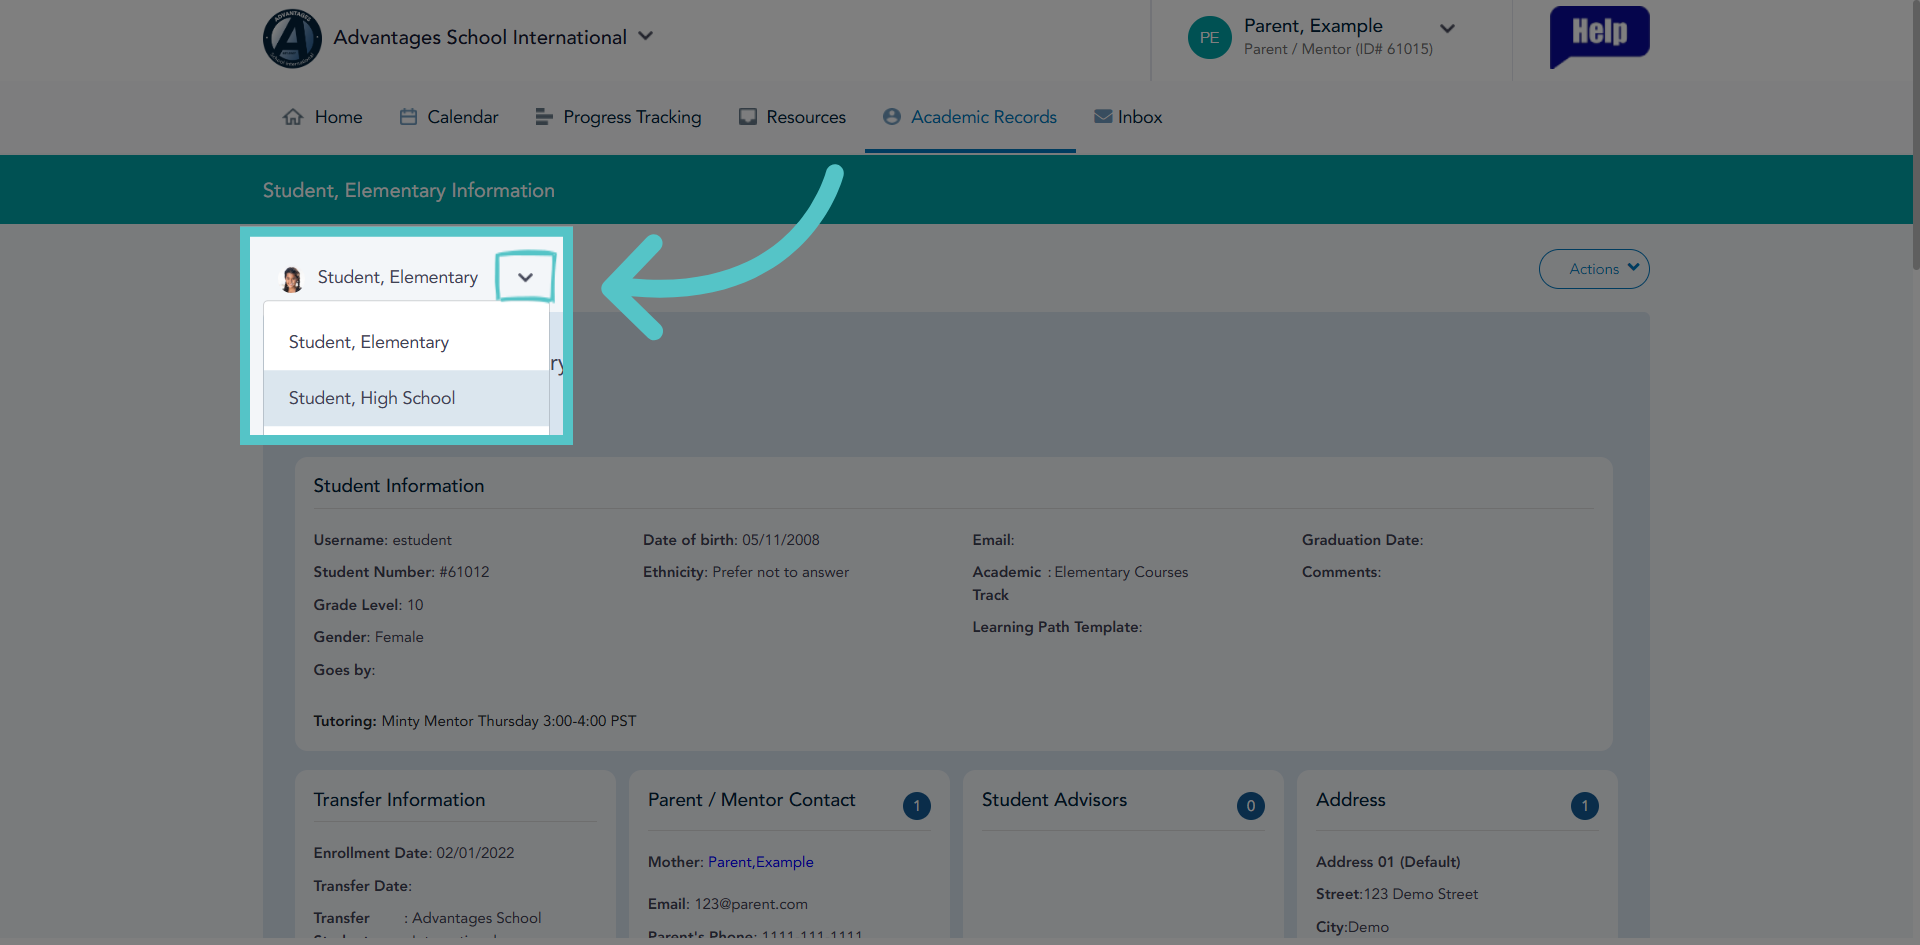
Task: Select the Academic Records tab
Action: (970, 117)
